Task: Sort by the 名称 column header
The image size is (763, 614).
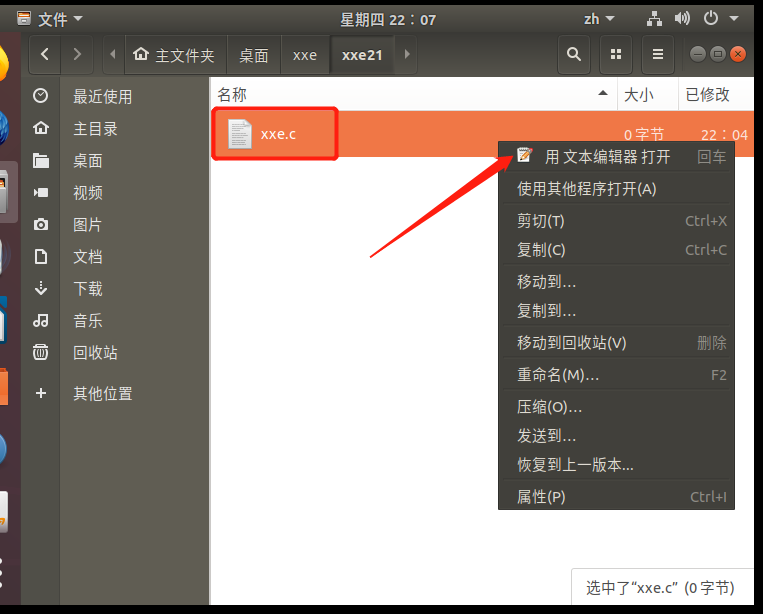Action: [x=414, y=94]
